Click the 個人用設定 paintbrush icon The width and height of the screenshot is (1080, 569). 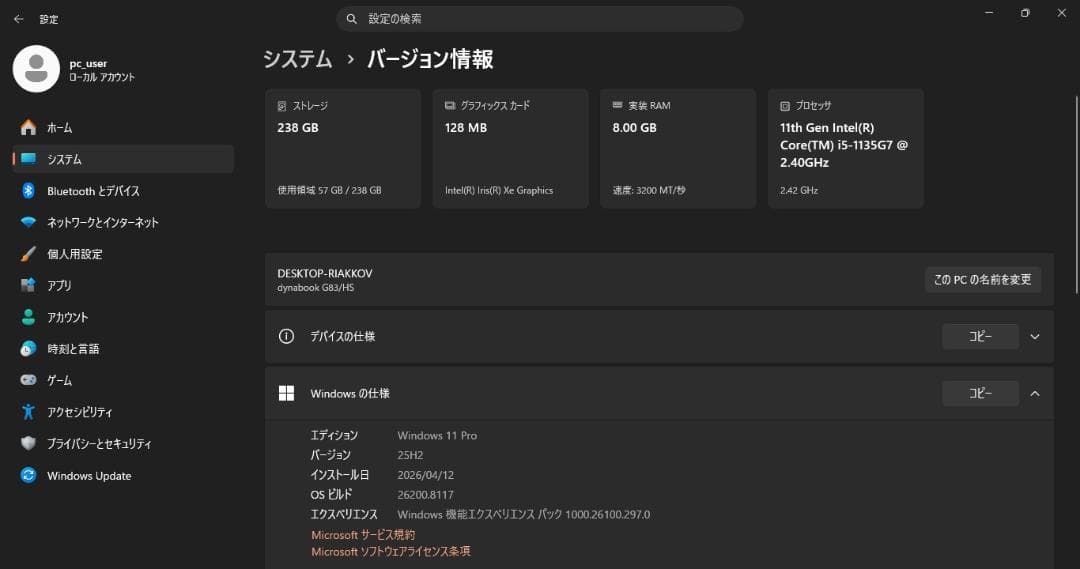point(28,254)
